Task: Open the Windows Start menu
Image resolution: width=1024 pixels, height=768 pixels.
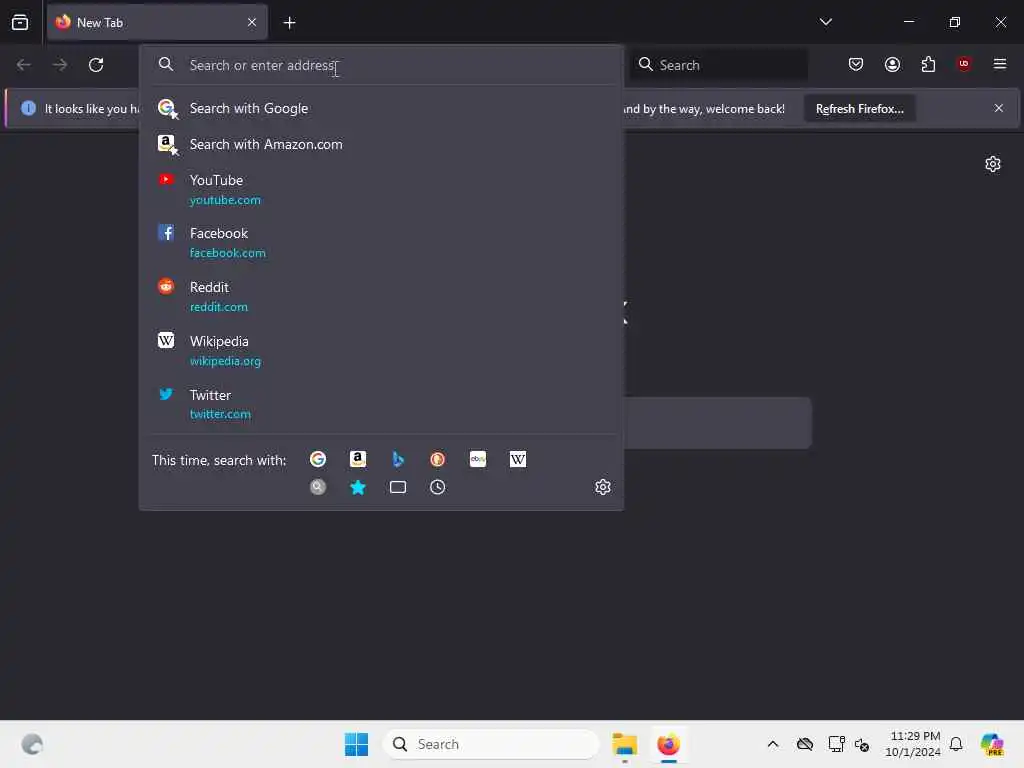Action: [356, 744]
